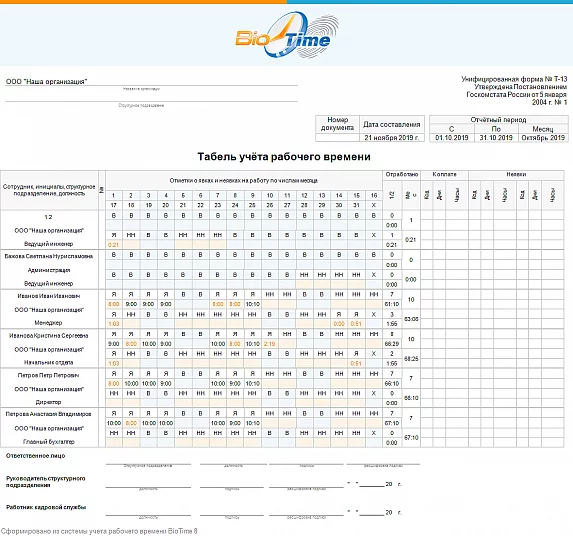Click the 'Директор' position label
Screen dimensions: 573x536
(49, 402)
